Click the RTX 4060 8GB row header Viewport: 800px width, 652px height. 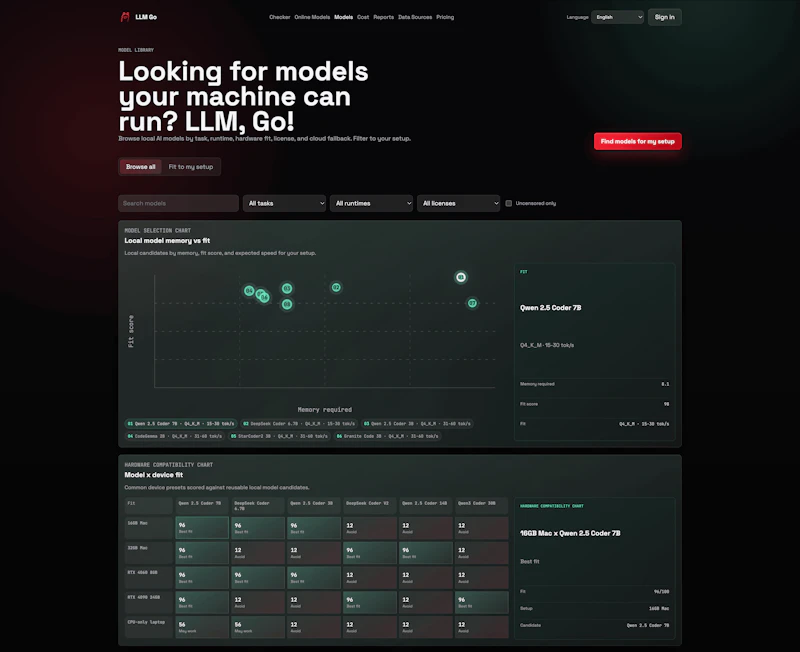pyautogui.click(x=148, y=577)
